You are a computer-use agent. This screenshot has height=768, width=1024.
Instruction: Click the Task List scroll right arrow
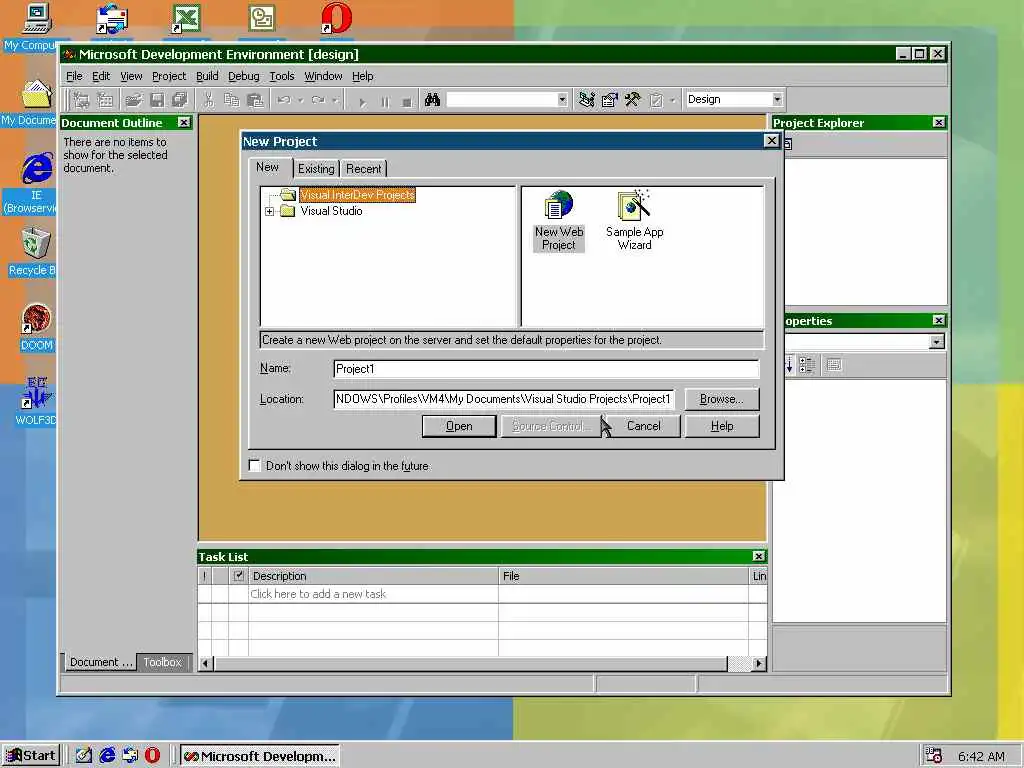pos(758,664)
